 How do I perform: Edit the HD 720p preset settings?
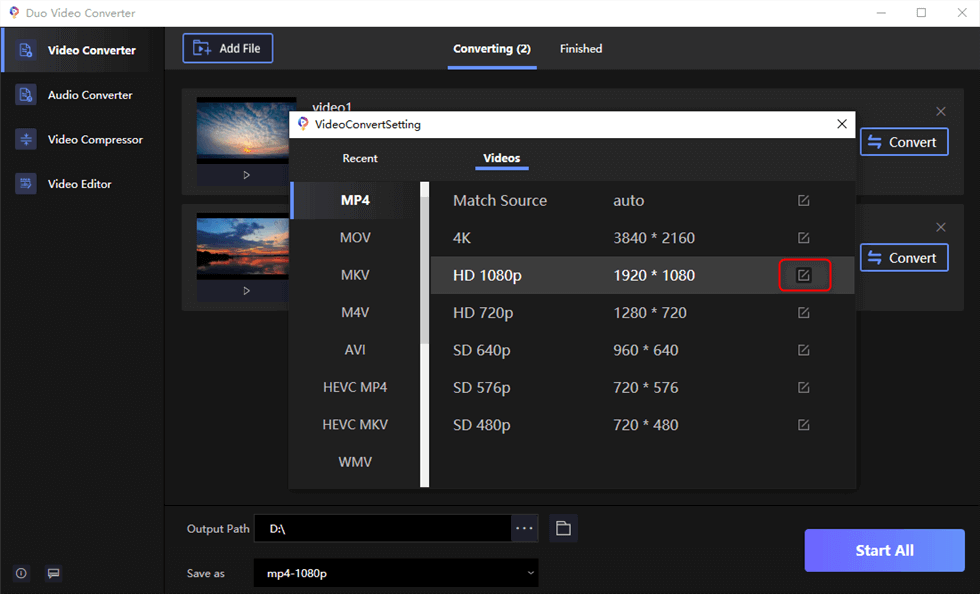(804, 313)
